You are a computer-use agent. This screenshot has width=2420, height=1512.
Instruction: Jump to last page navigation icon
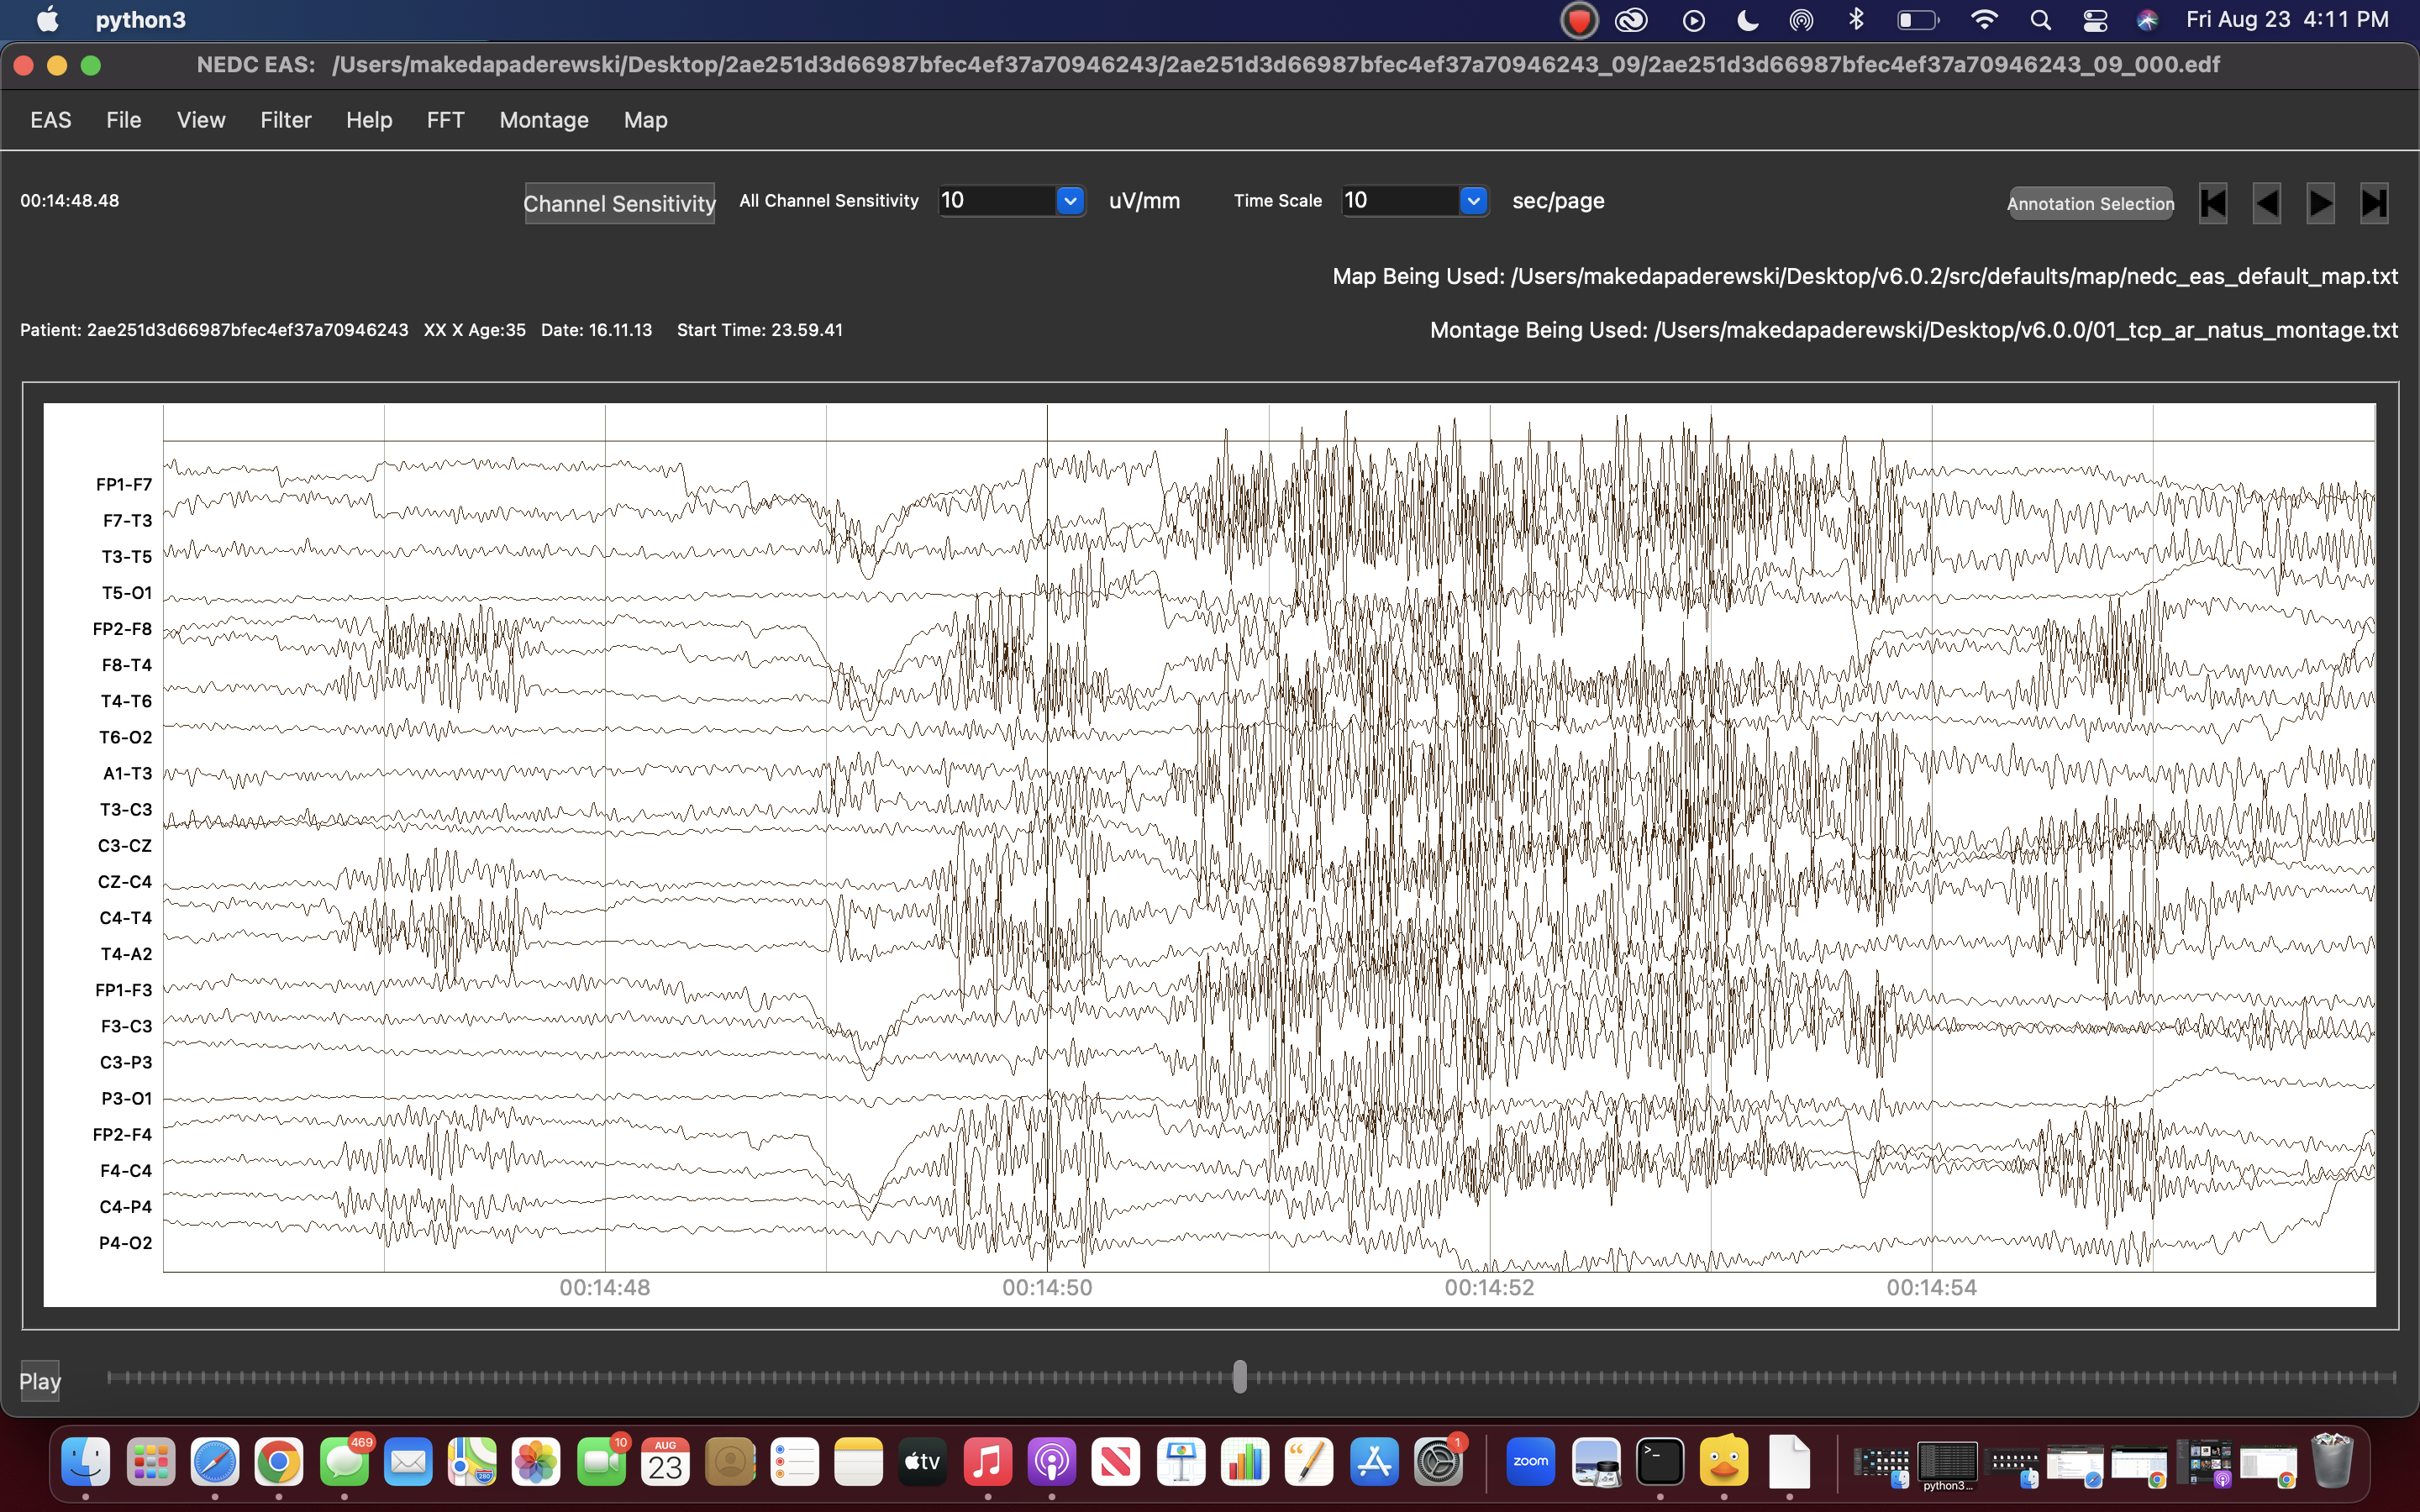2374,203
